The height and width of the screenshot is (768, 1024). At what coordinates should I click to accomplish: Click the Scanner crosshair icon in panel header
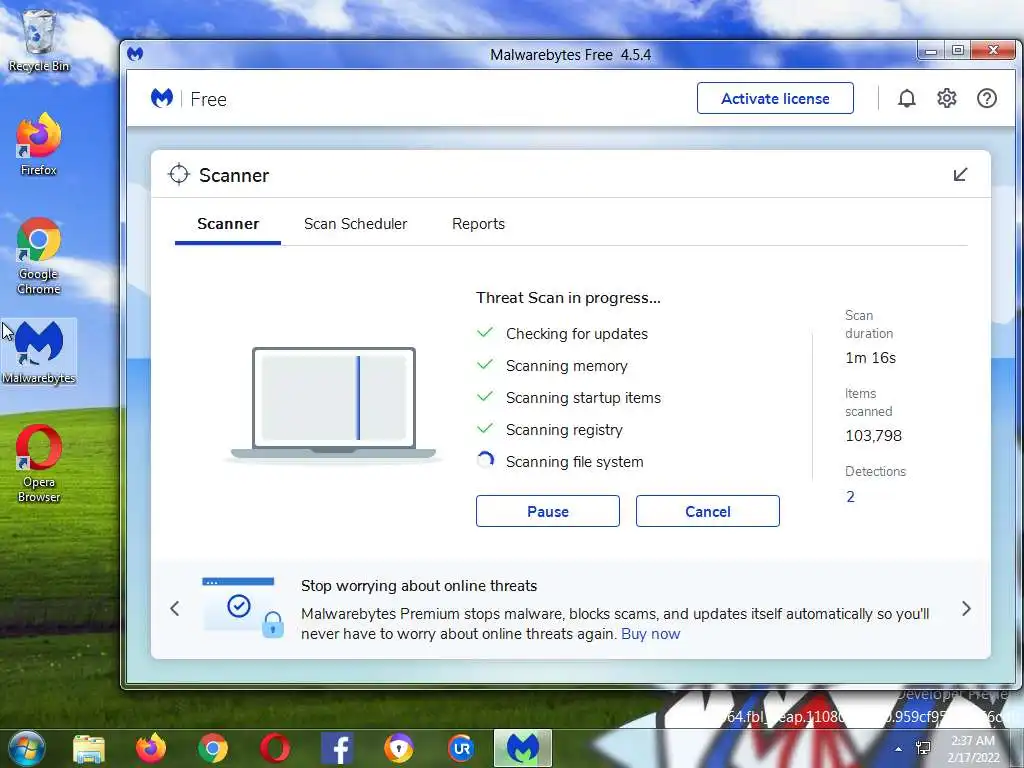point(178,174)
